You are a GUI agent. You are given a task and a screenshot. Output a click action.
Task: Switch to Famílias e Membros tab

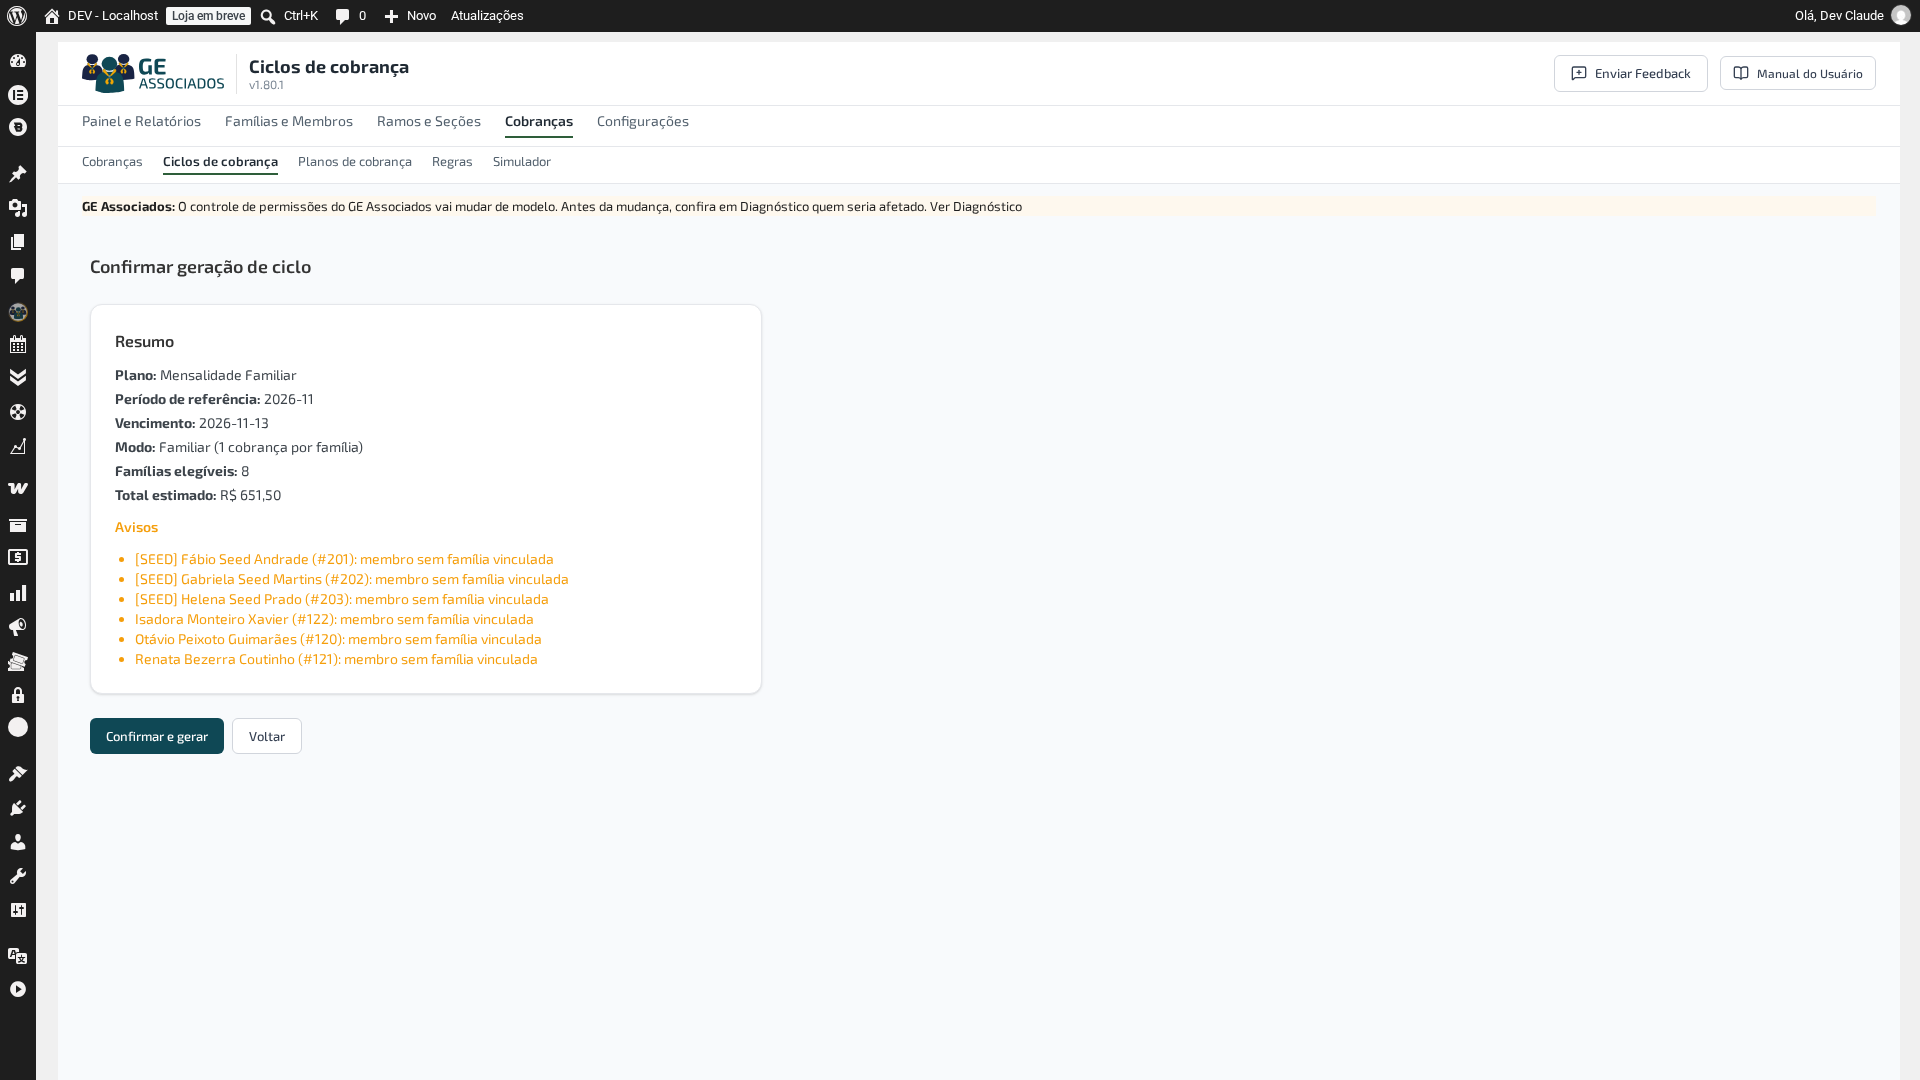pos(289,121)
